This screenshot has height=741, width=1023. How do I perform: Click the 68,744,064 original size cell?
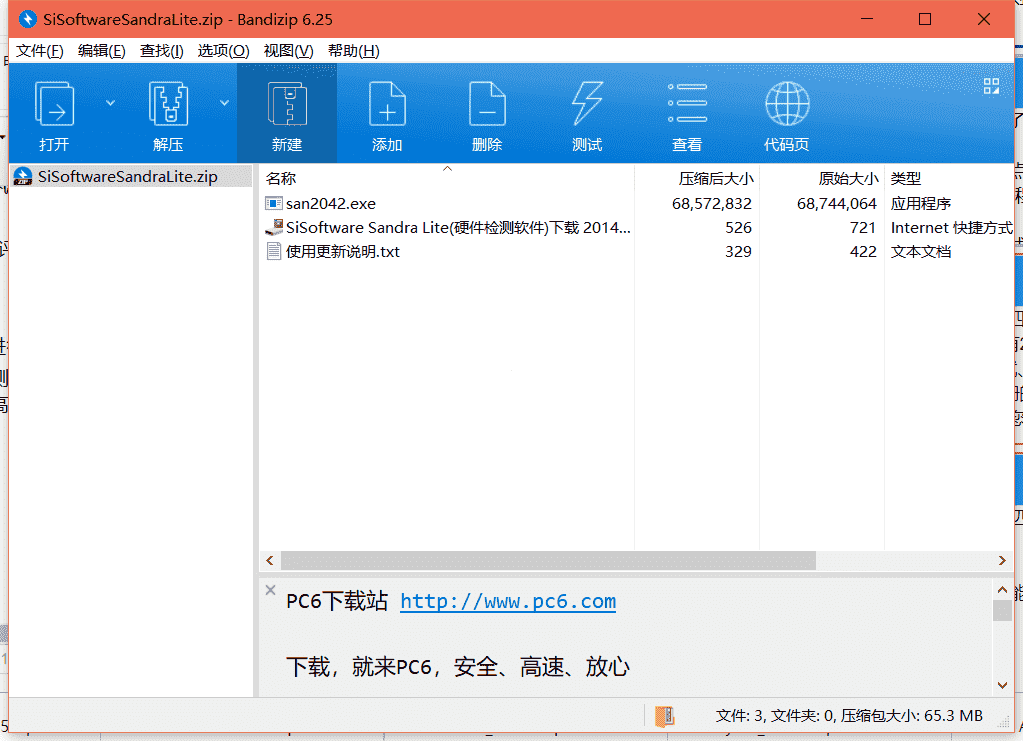tap(836, 204)
